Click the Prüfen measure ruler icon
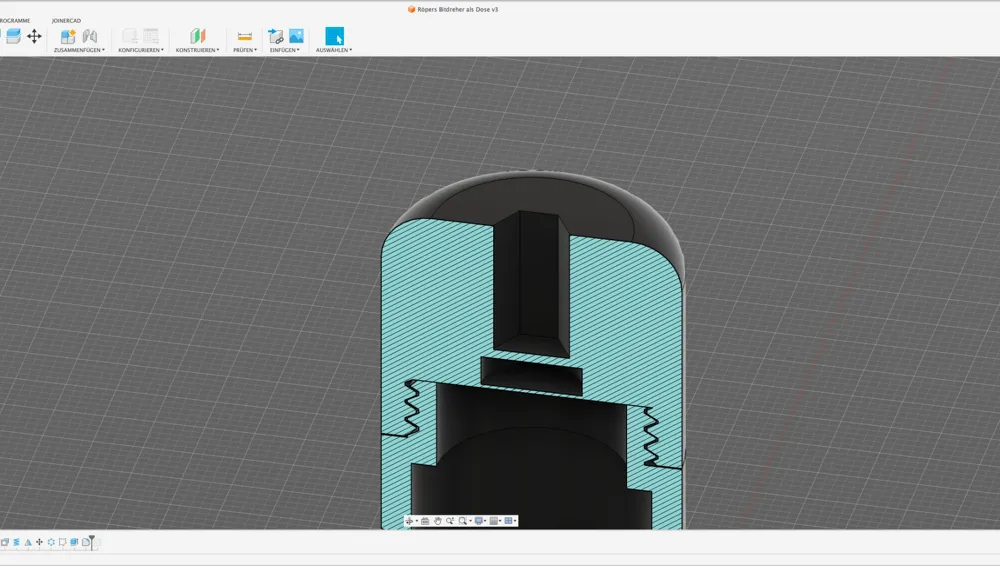1000x572 pixels. click(244, 36)
